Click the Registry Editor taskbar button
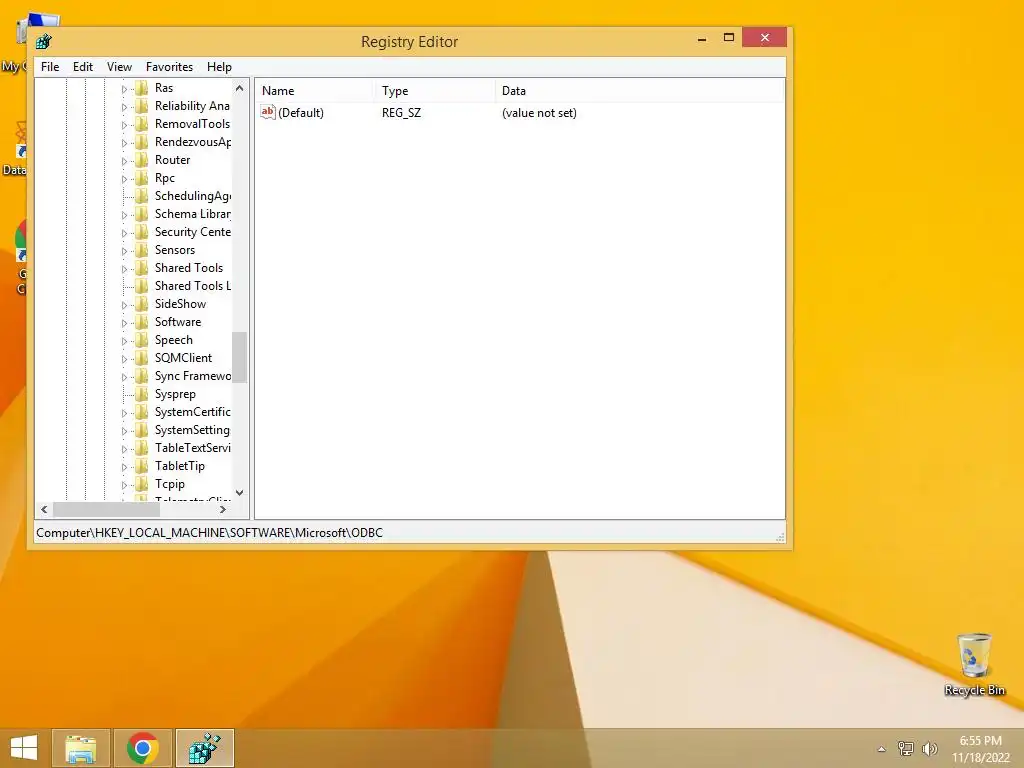 (x=205, y=748)
